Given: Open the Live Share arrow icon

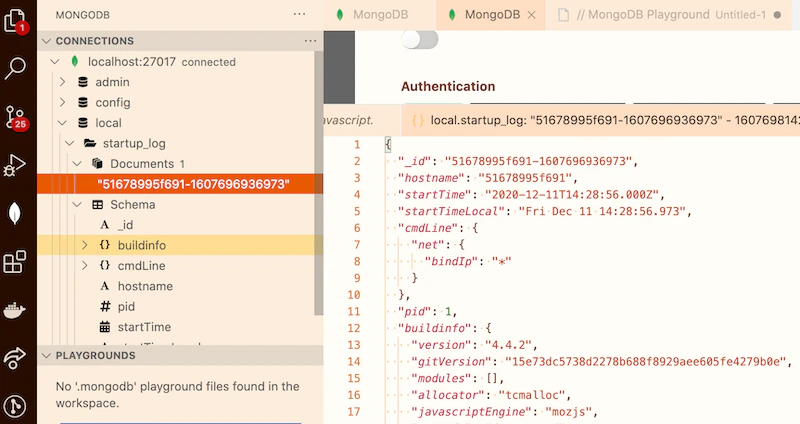Looking at the screenshot, I should (x=14, y=358).
